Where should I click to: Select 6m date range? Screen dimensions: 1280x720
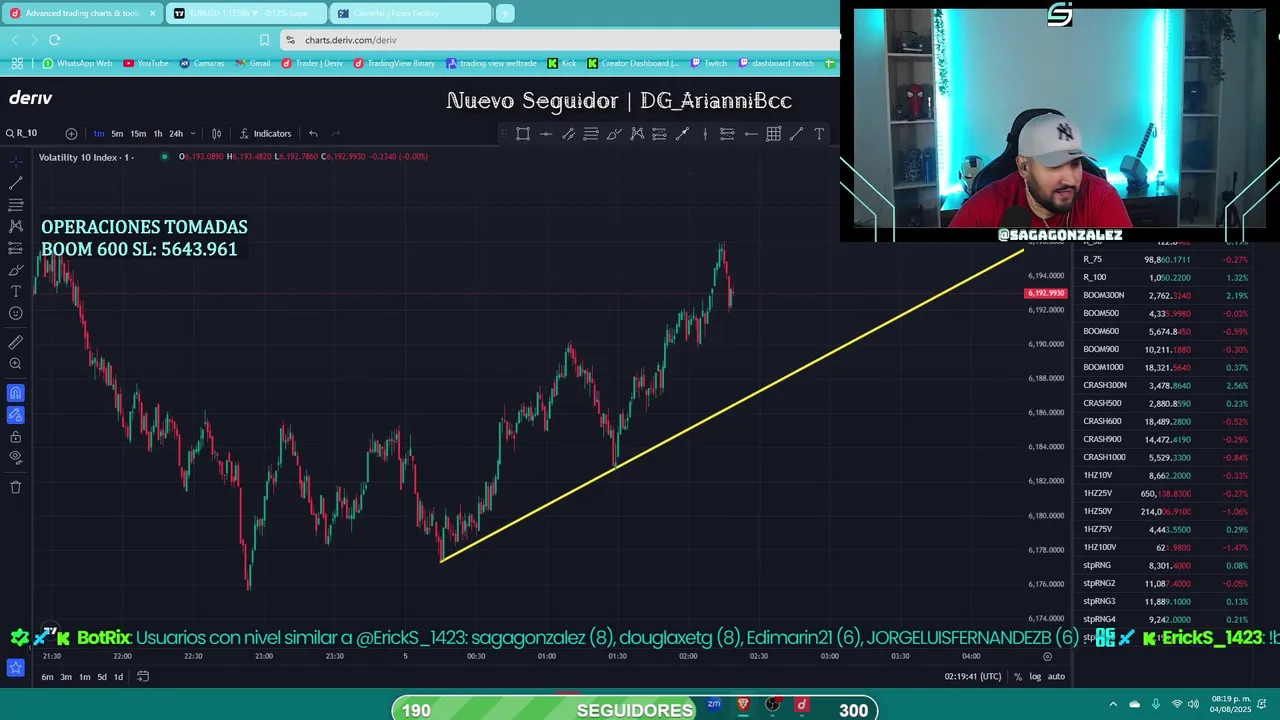(47, 677)
